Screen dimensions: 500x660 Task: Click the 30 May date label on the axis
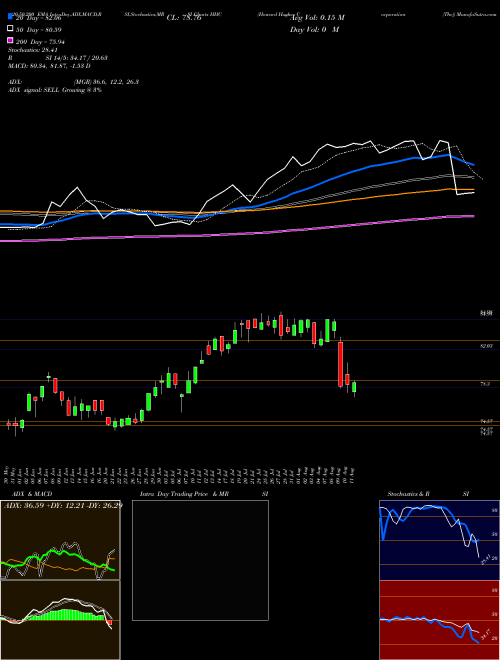point(8,475)
